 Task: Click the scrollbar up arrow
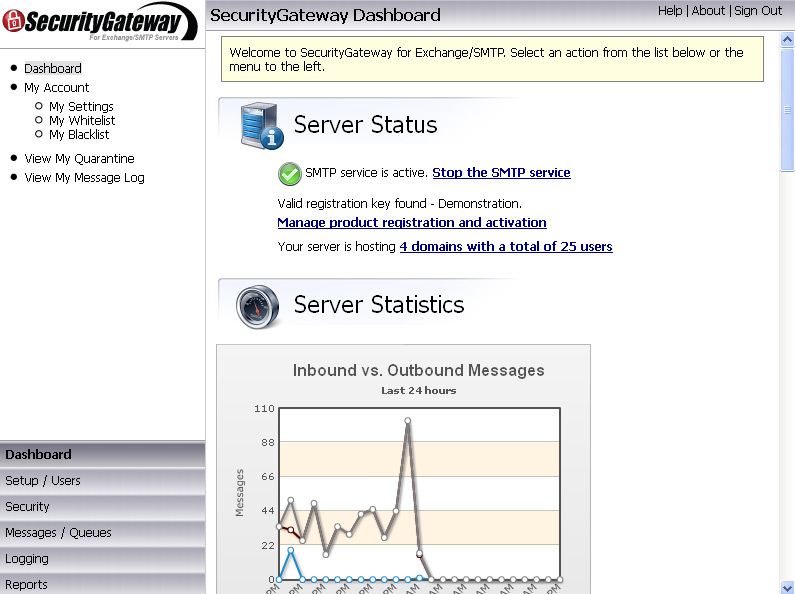(787, 40)
